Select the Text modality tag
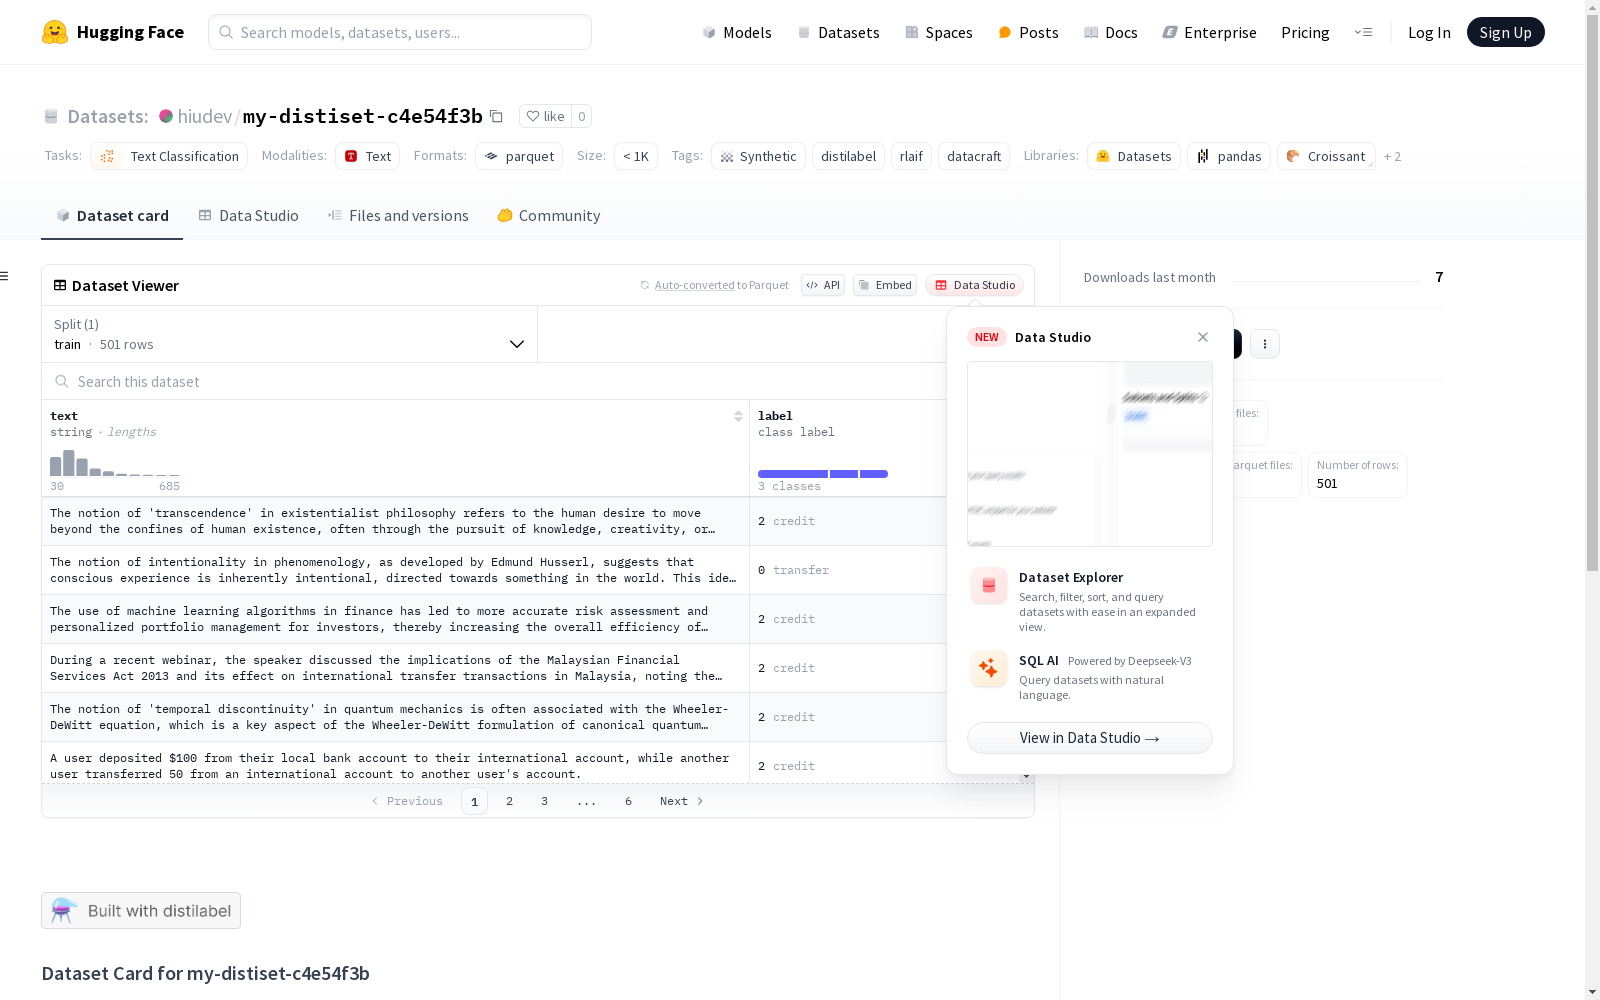 (x=367, y=156)
